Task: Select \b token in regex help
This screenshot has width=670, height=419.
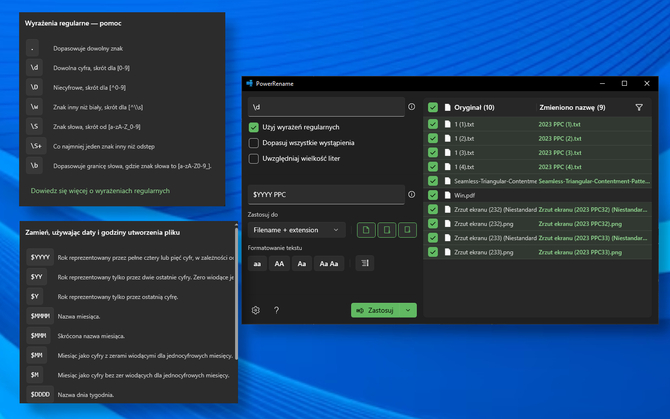Action: [34, 166]
